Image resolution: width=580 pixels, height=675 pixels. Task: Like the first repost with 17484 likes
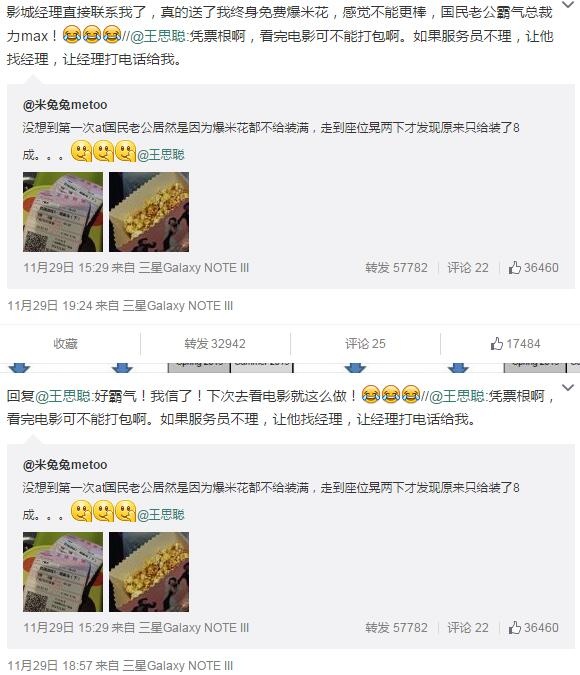point(515,344)
